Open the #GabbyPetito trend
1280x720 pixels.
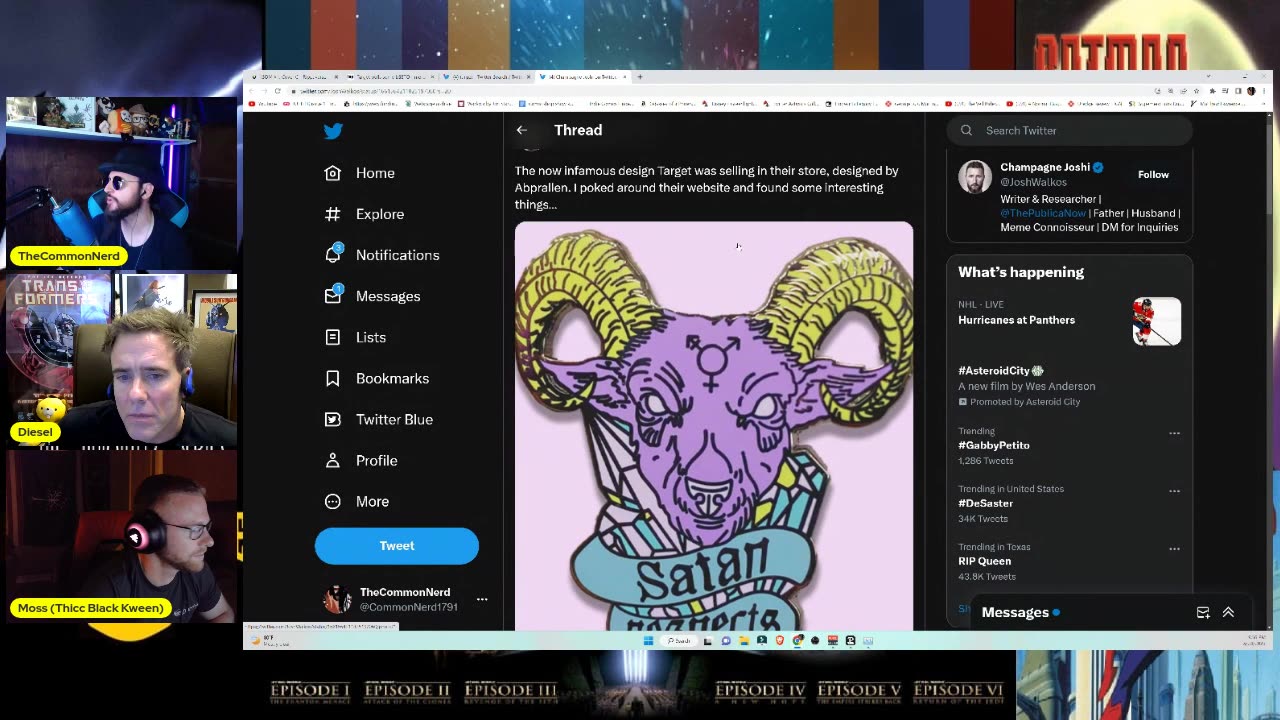coord(994,445)
